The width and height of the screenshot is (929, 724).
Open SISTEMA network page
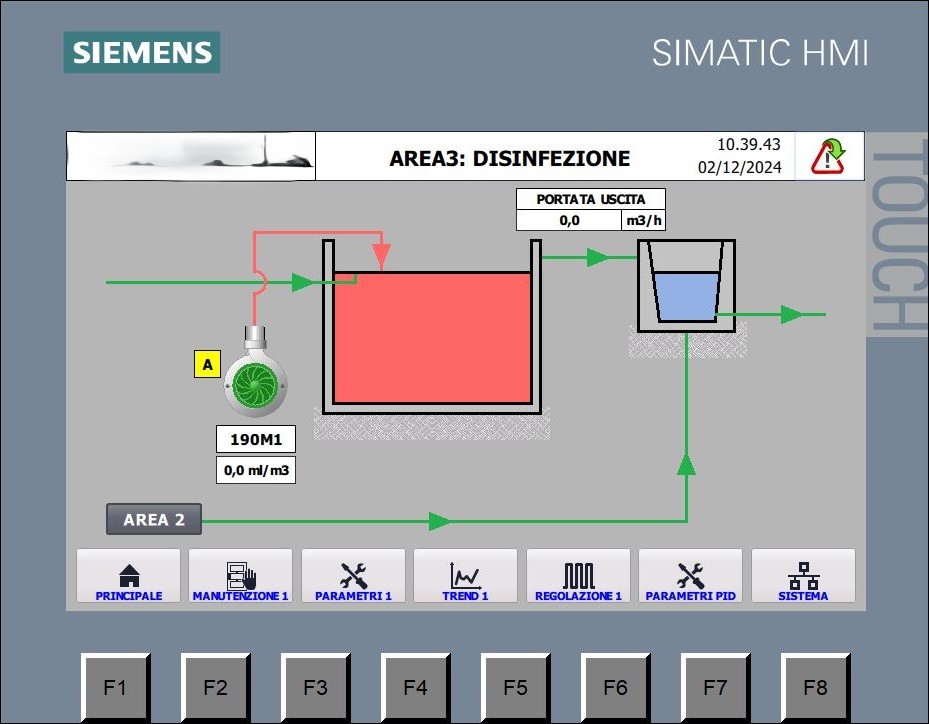click(x=803, y=576)
